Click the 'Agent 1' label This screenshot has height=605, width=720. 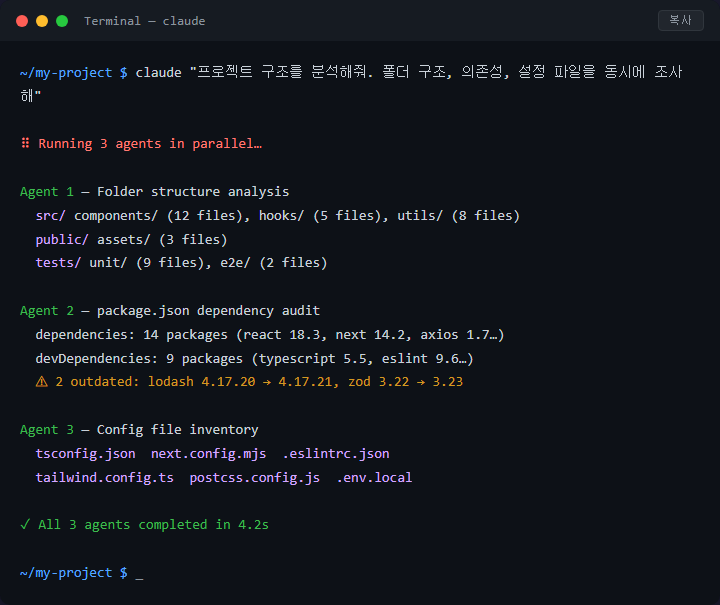pos(47,191)
